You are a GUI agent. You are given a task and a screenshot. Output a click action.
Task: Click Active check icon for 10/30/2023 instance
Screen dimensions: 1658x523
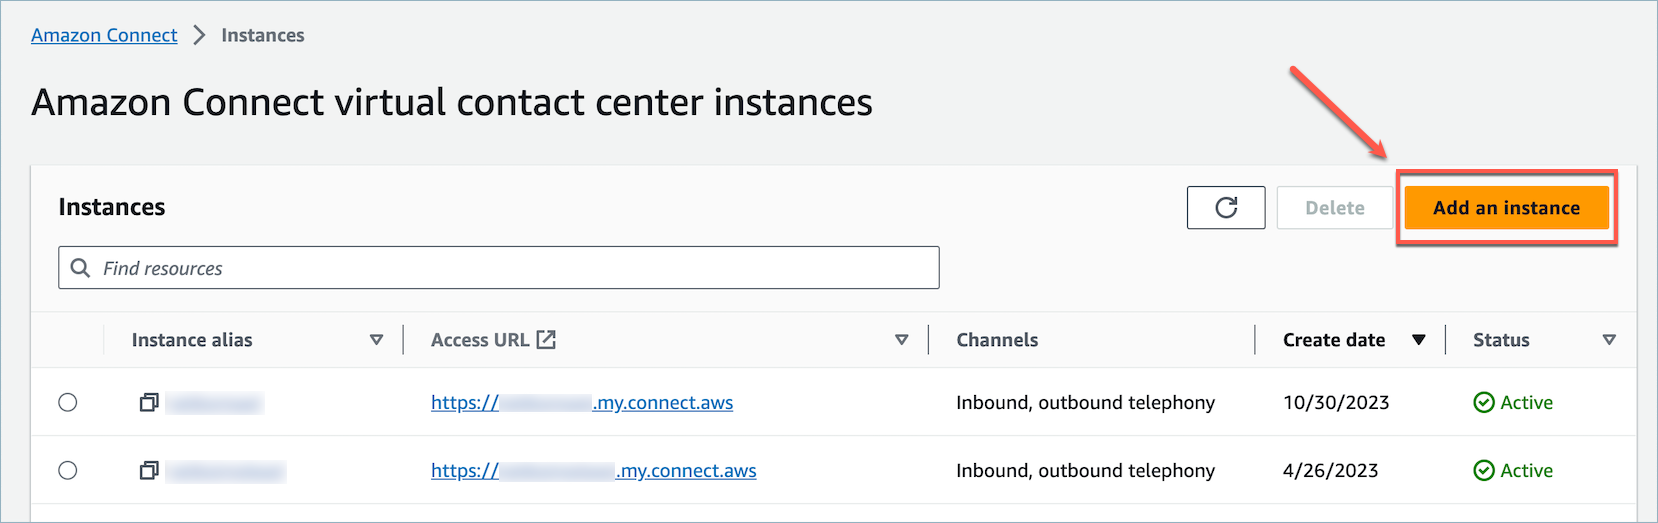coord(1484,402)
